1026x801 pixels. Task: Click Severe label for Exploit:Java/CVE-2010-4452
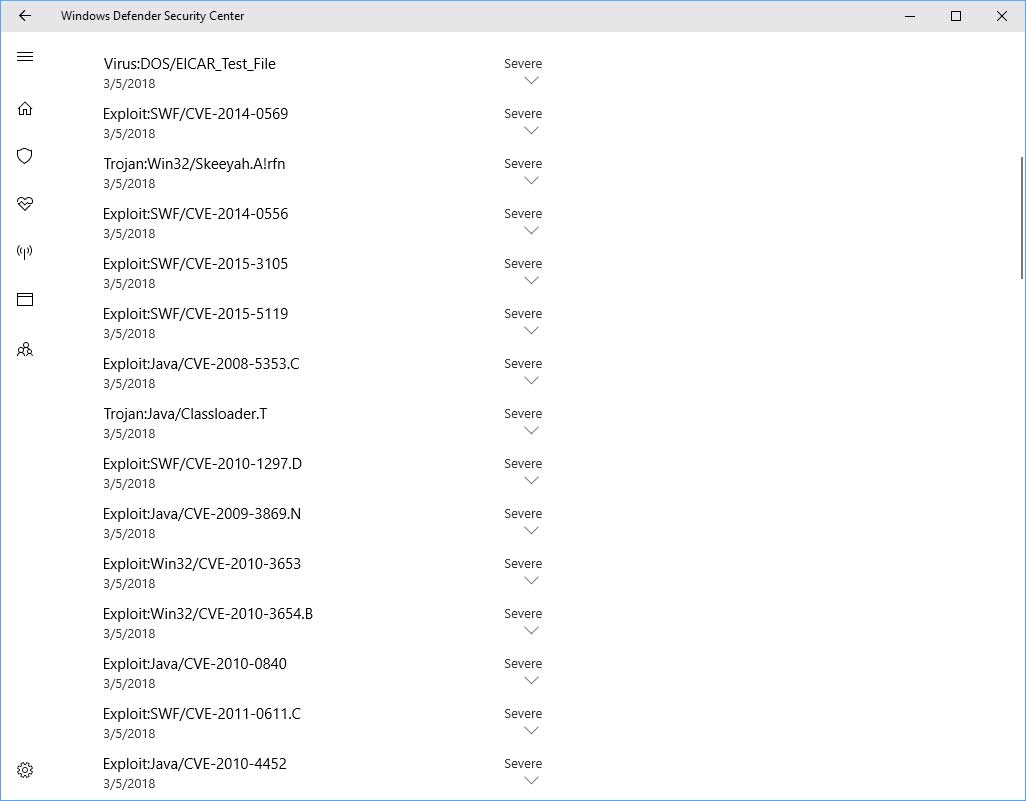523,764
